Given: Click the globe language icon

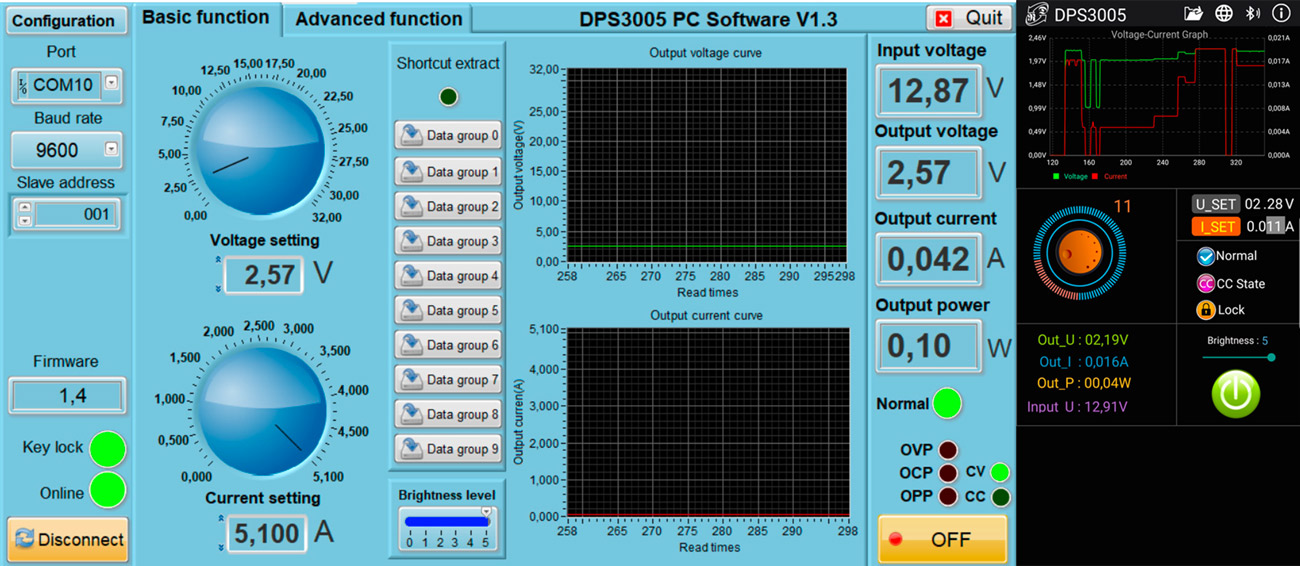Looking at the screenshot, I should 1223,14.
